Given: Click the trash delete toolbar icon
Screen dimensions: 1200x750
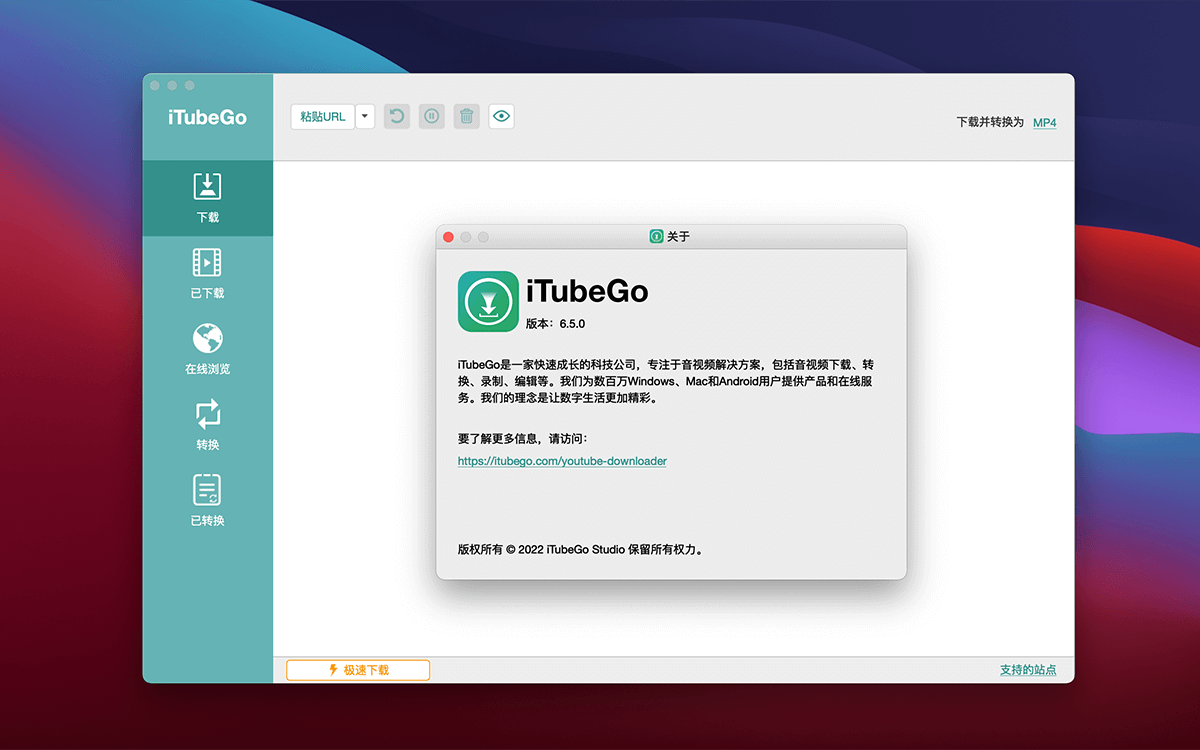Looking at the screenshot, I should 466,116.
